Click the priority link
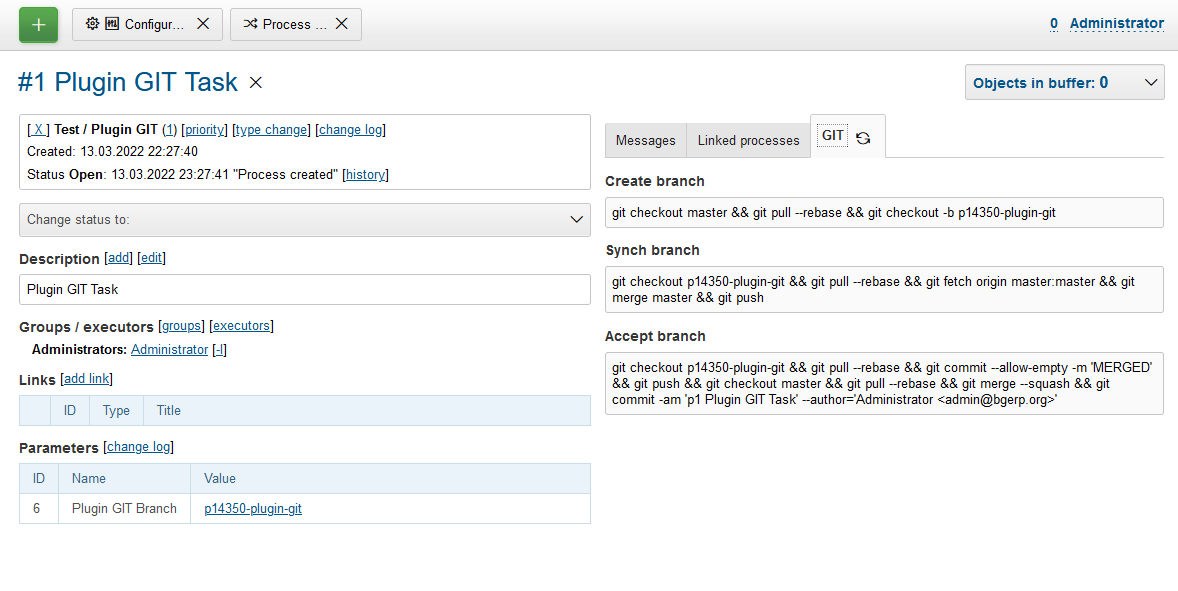Screen dimensions: 1178x591 pos(205,129)
